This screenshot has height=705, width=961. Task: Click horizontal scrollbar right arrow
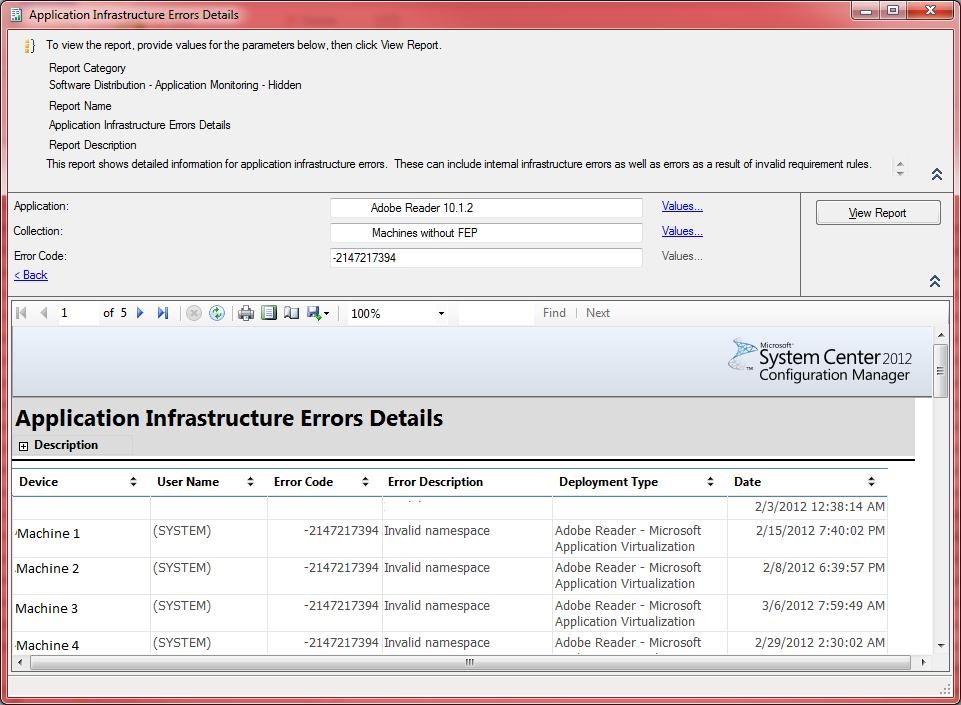(x=924, y=662)
